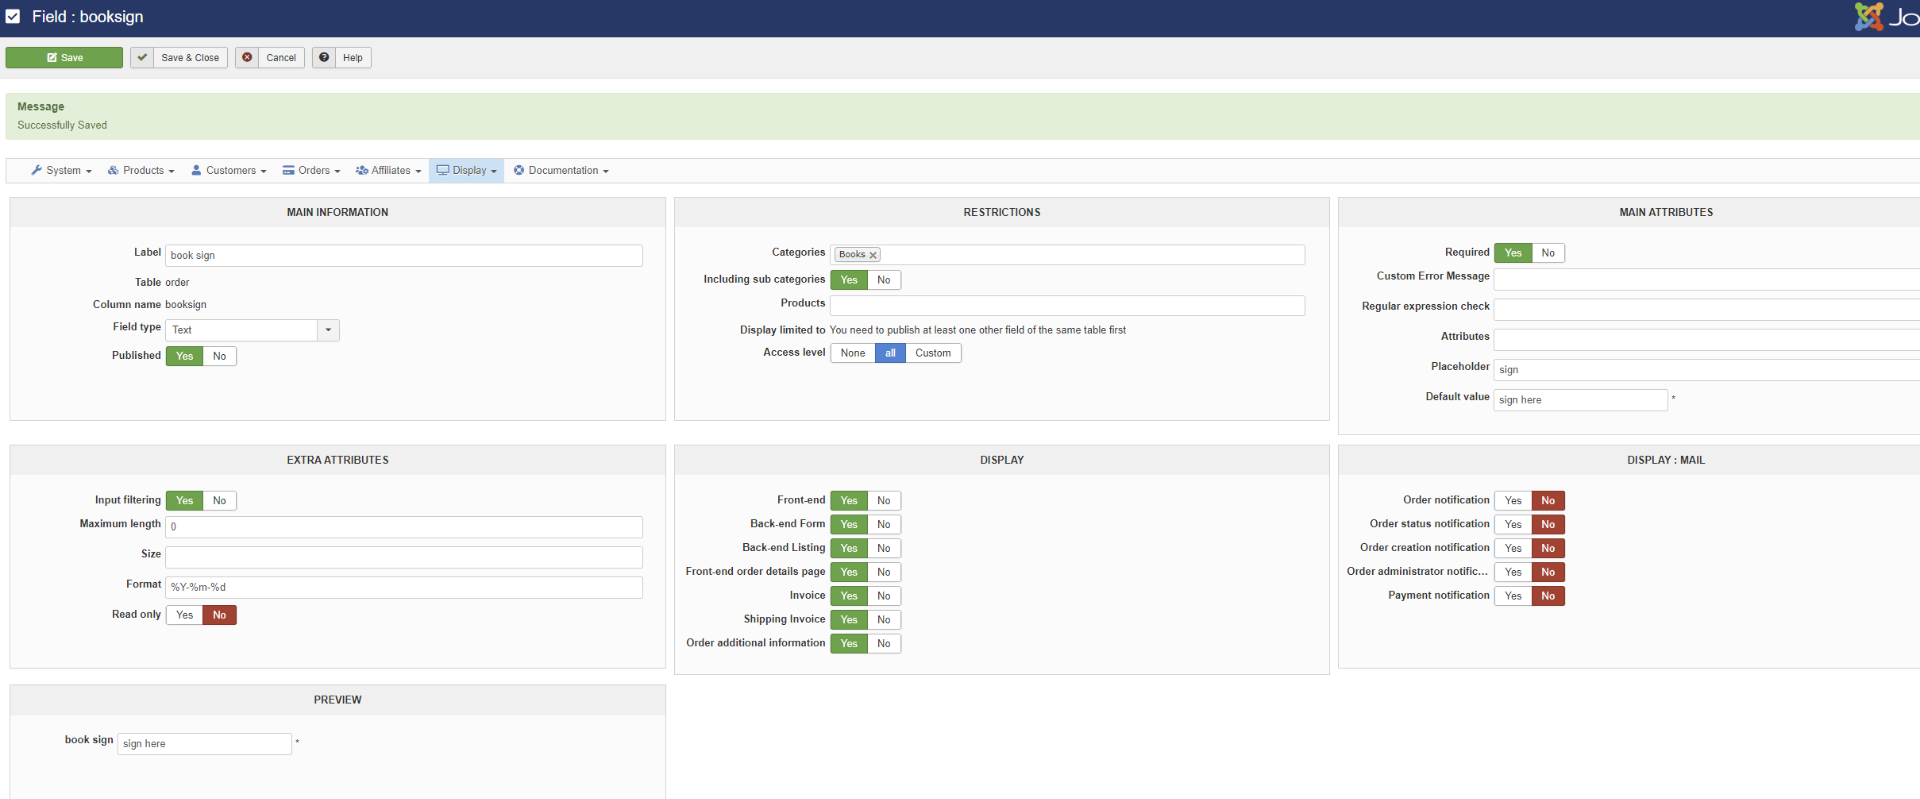1920x799 pixels.
Task: Set Invoice display to No
Action: coord(884,597)
